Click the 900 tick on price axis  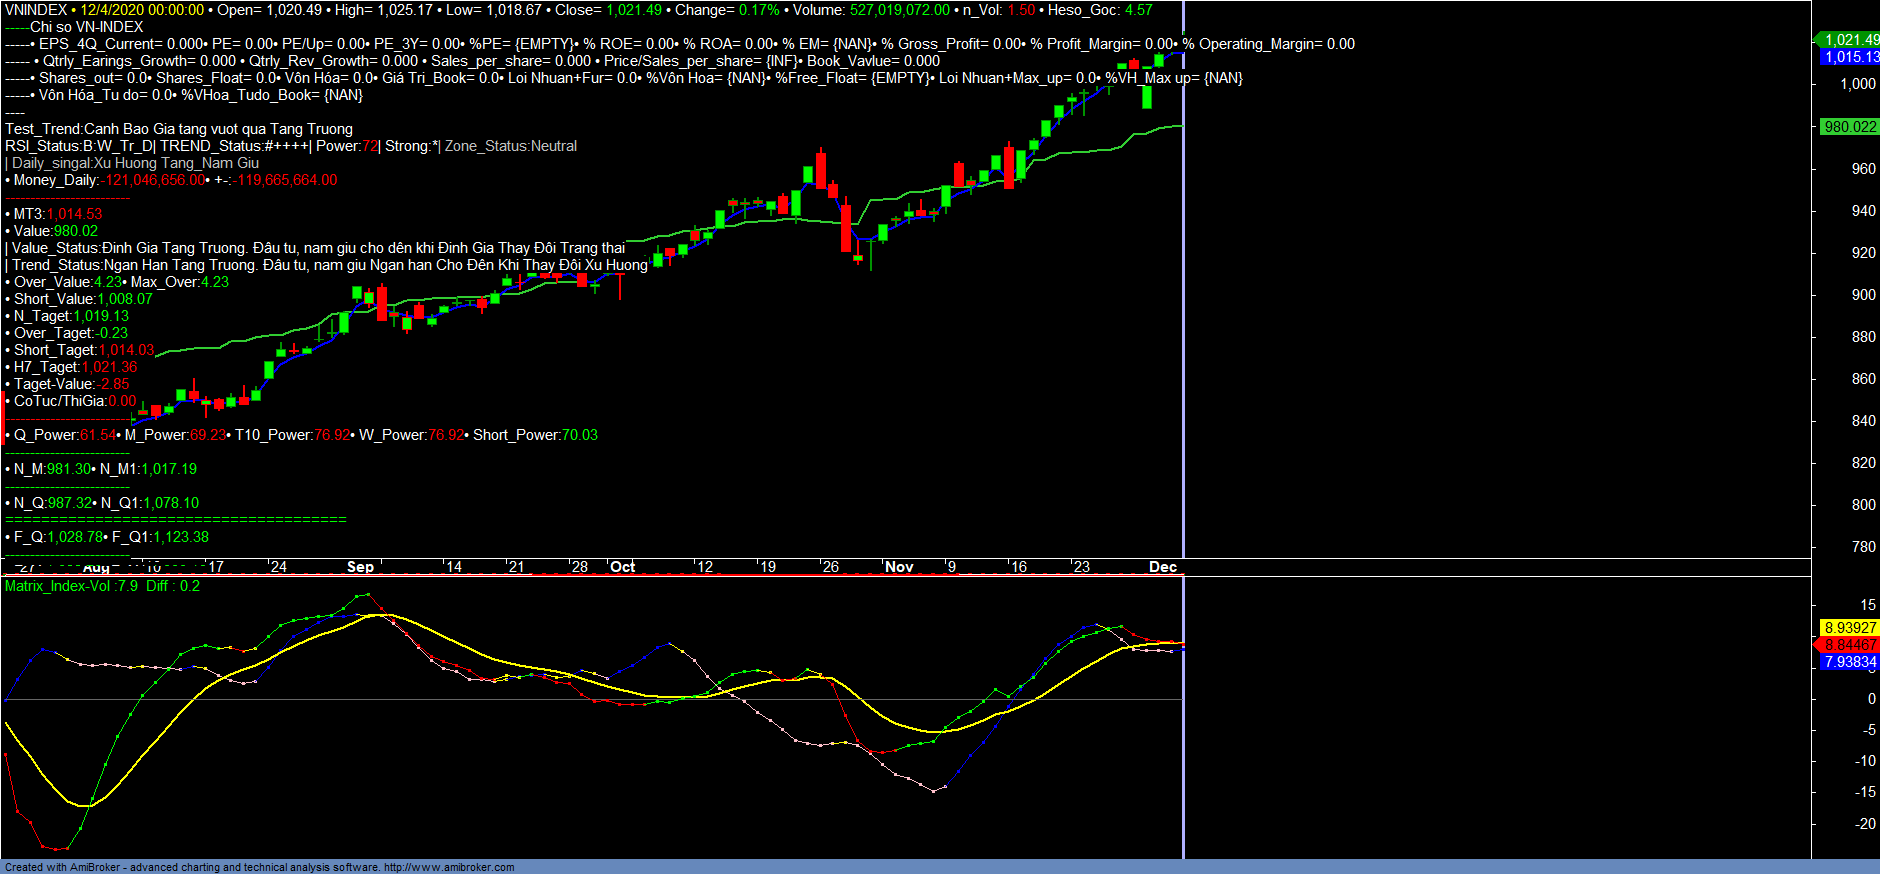[x=1863, y=295]
